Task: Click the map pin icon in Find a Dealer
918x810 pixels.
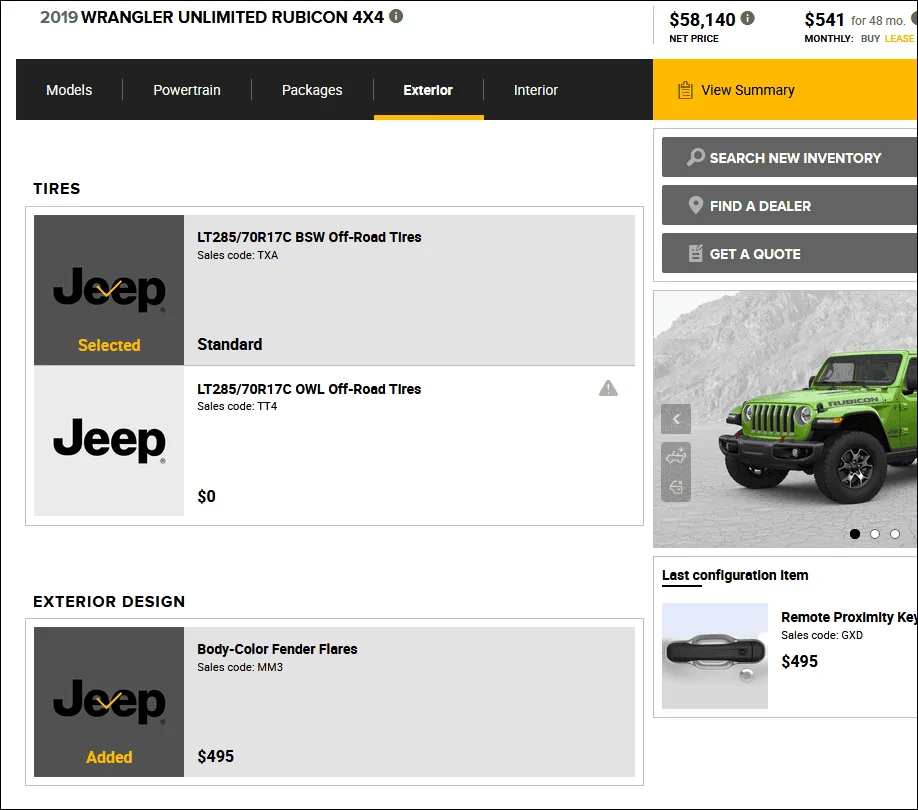Action: (696, 205)
